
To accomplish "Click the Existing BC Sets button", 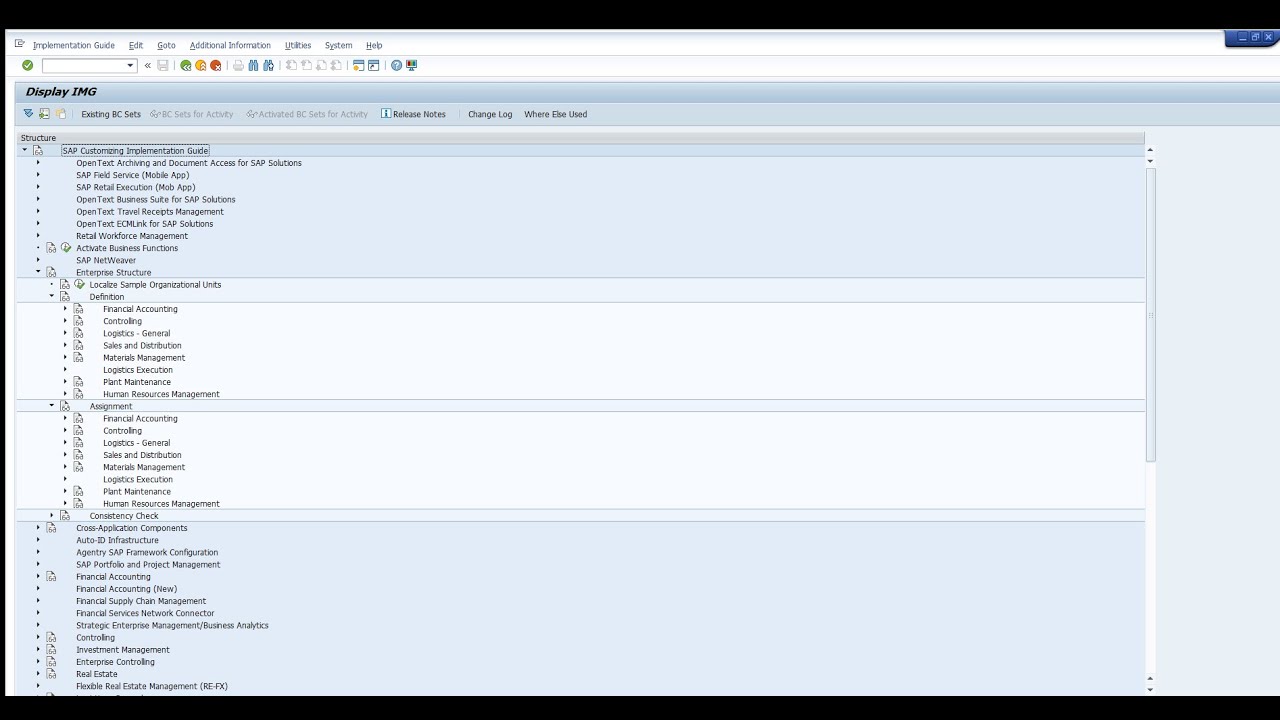I will 111,114.
